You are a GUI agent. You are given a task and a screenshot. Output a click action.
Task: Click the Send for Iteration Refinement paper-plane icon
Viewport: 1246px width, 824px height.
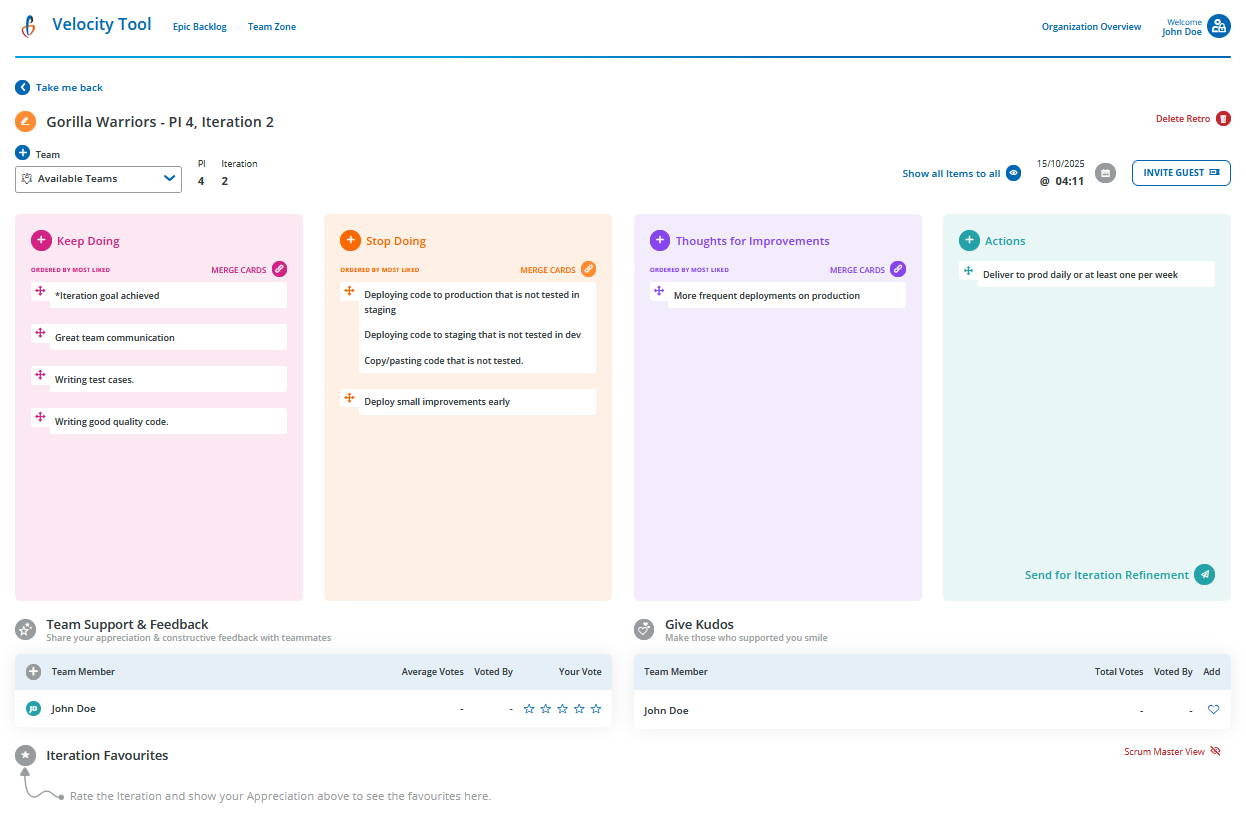(x=1205, y=574)
